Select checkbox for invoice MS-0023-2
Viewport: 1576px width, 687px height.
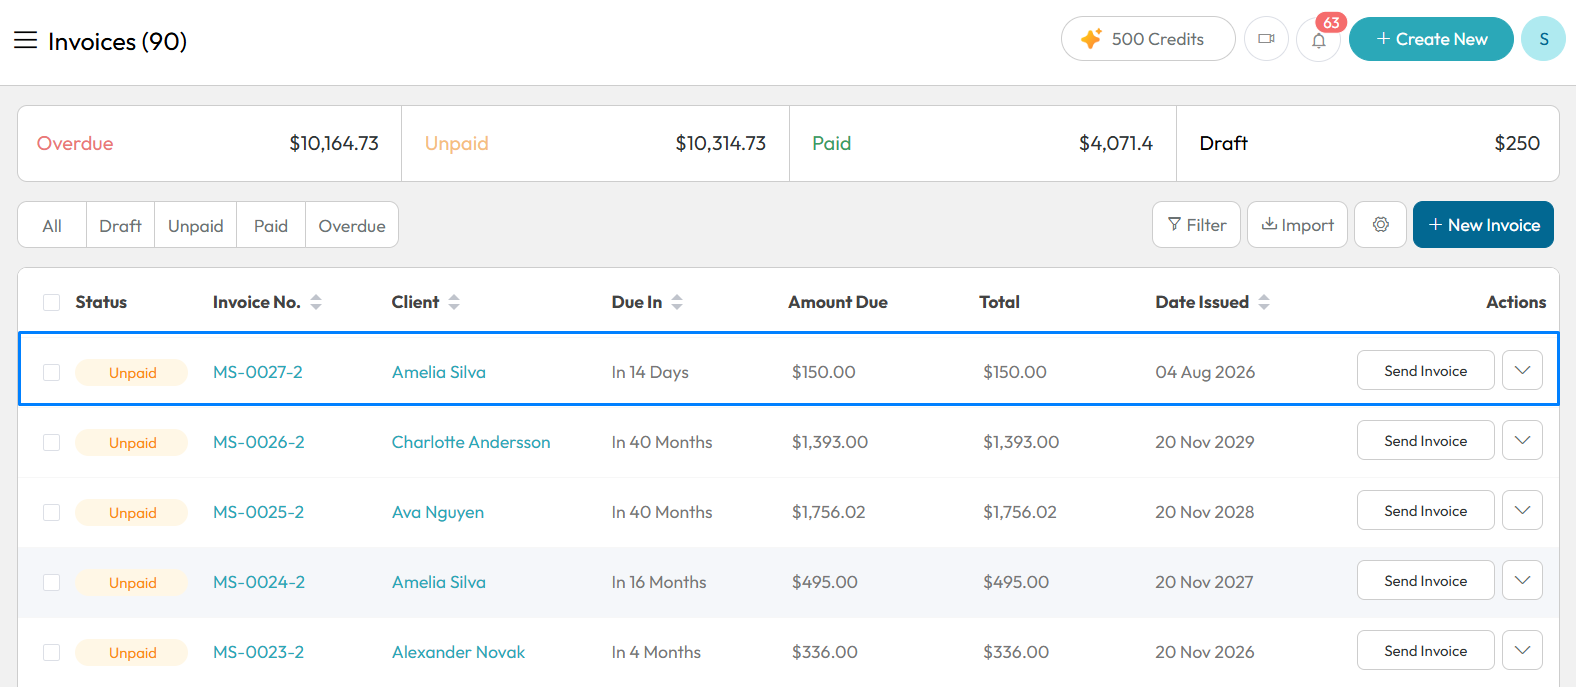[x=51, y=652]
